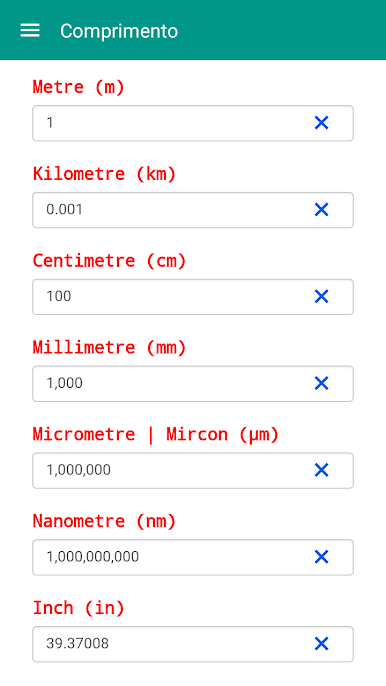Click the Inch (in) label
The image size is (386, 686).
tap(79, 608)
